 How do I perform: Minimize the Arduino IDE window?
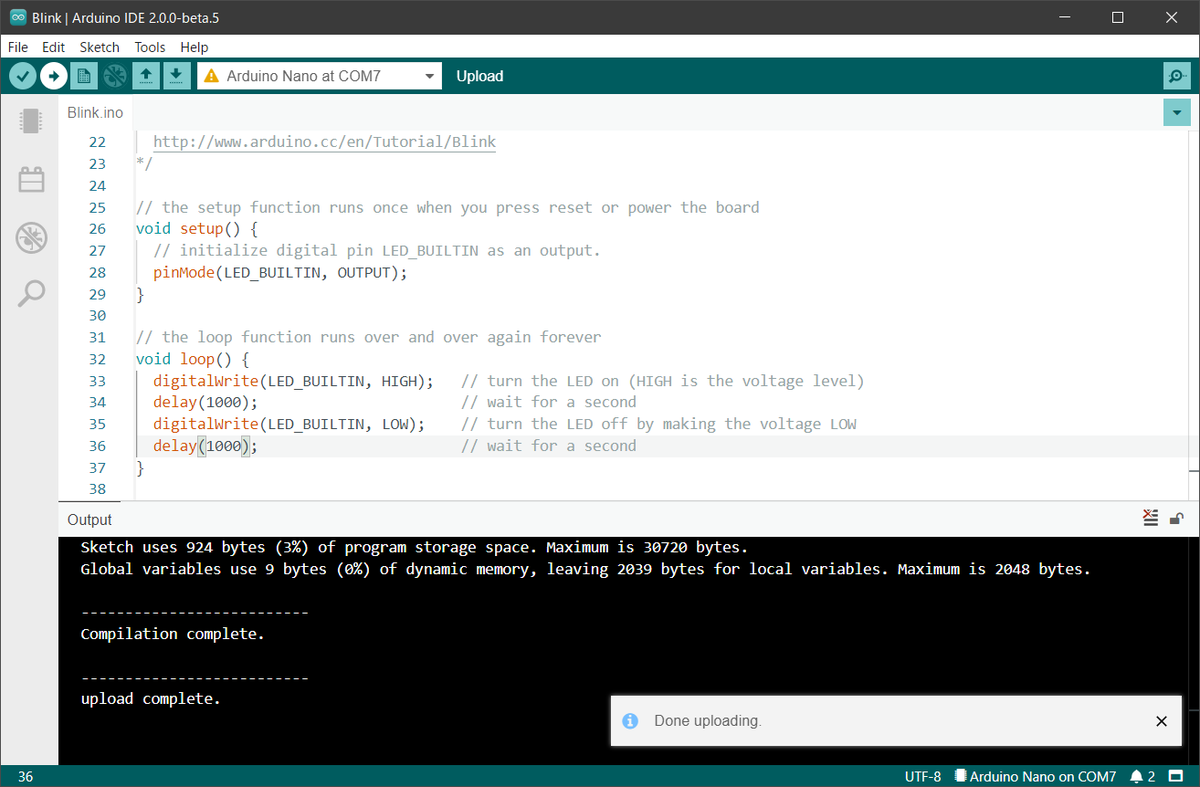click(x=1064, y=17)
